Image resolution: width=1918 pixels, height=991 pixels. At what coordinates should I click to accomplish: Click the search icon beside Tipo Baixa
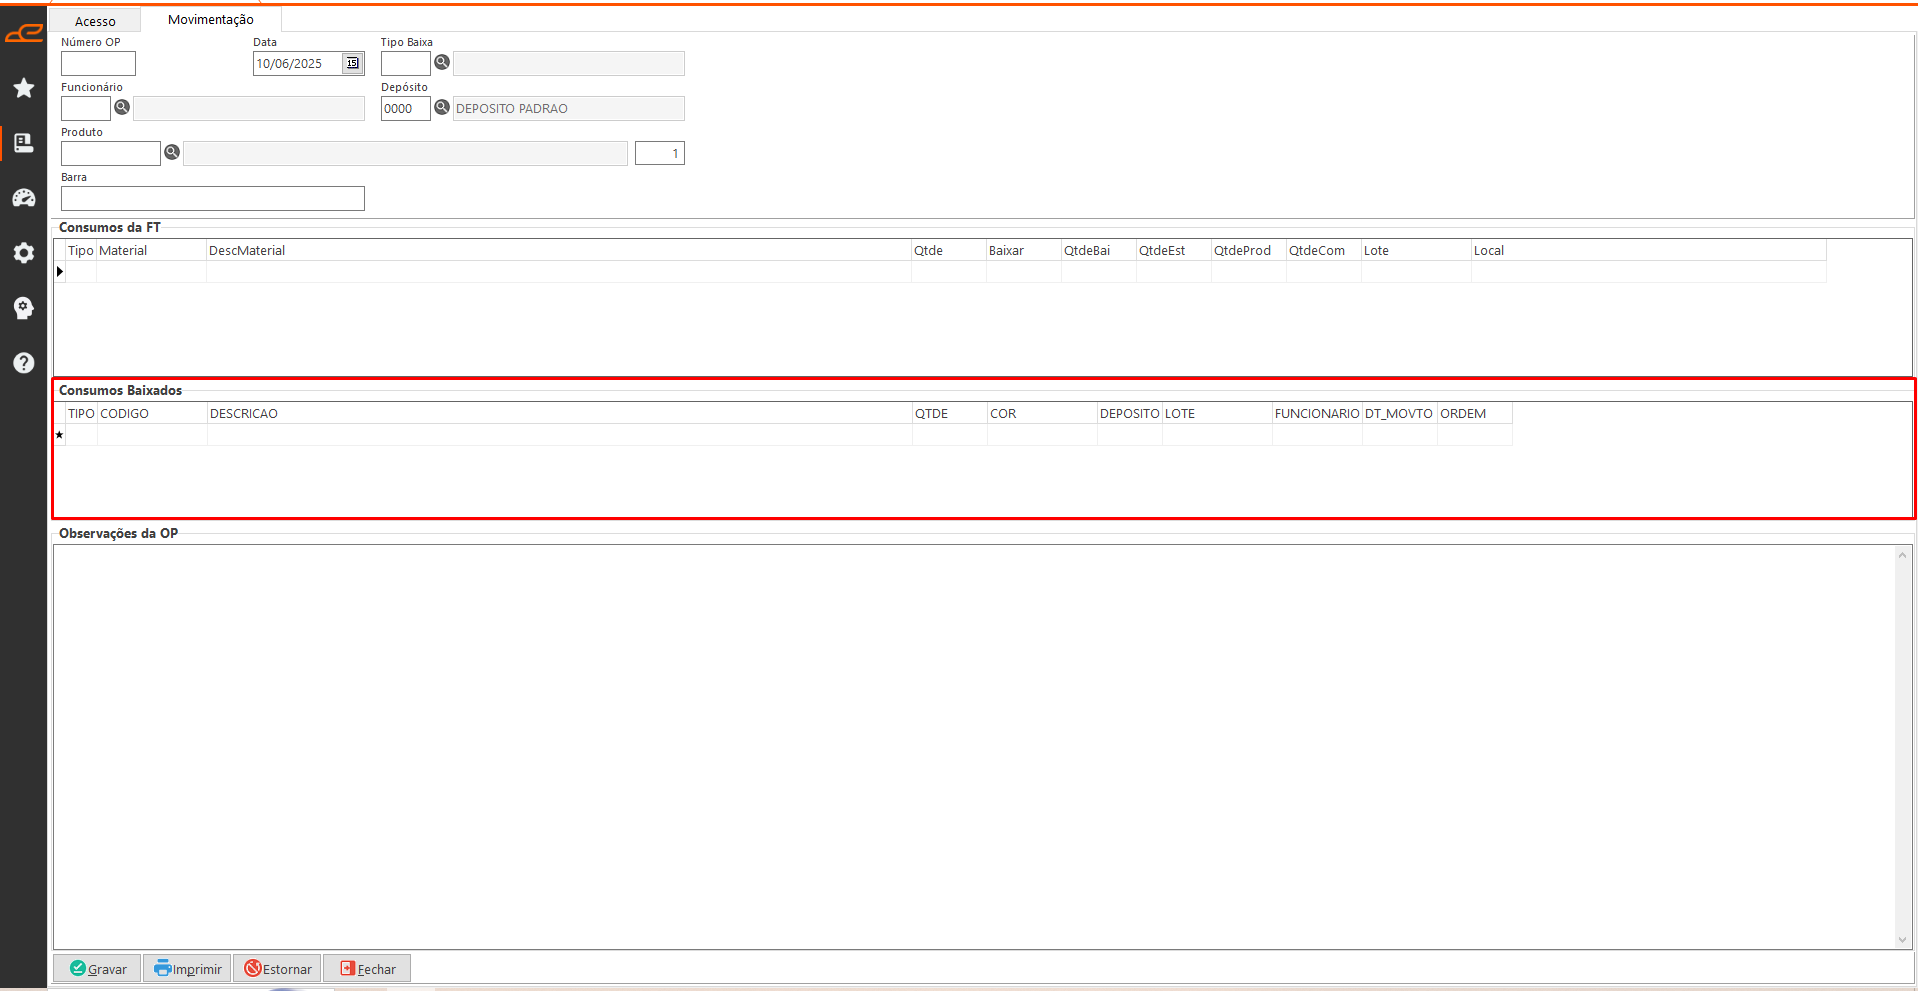[x=442, y=63]
